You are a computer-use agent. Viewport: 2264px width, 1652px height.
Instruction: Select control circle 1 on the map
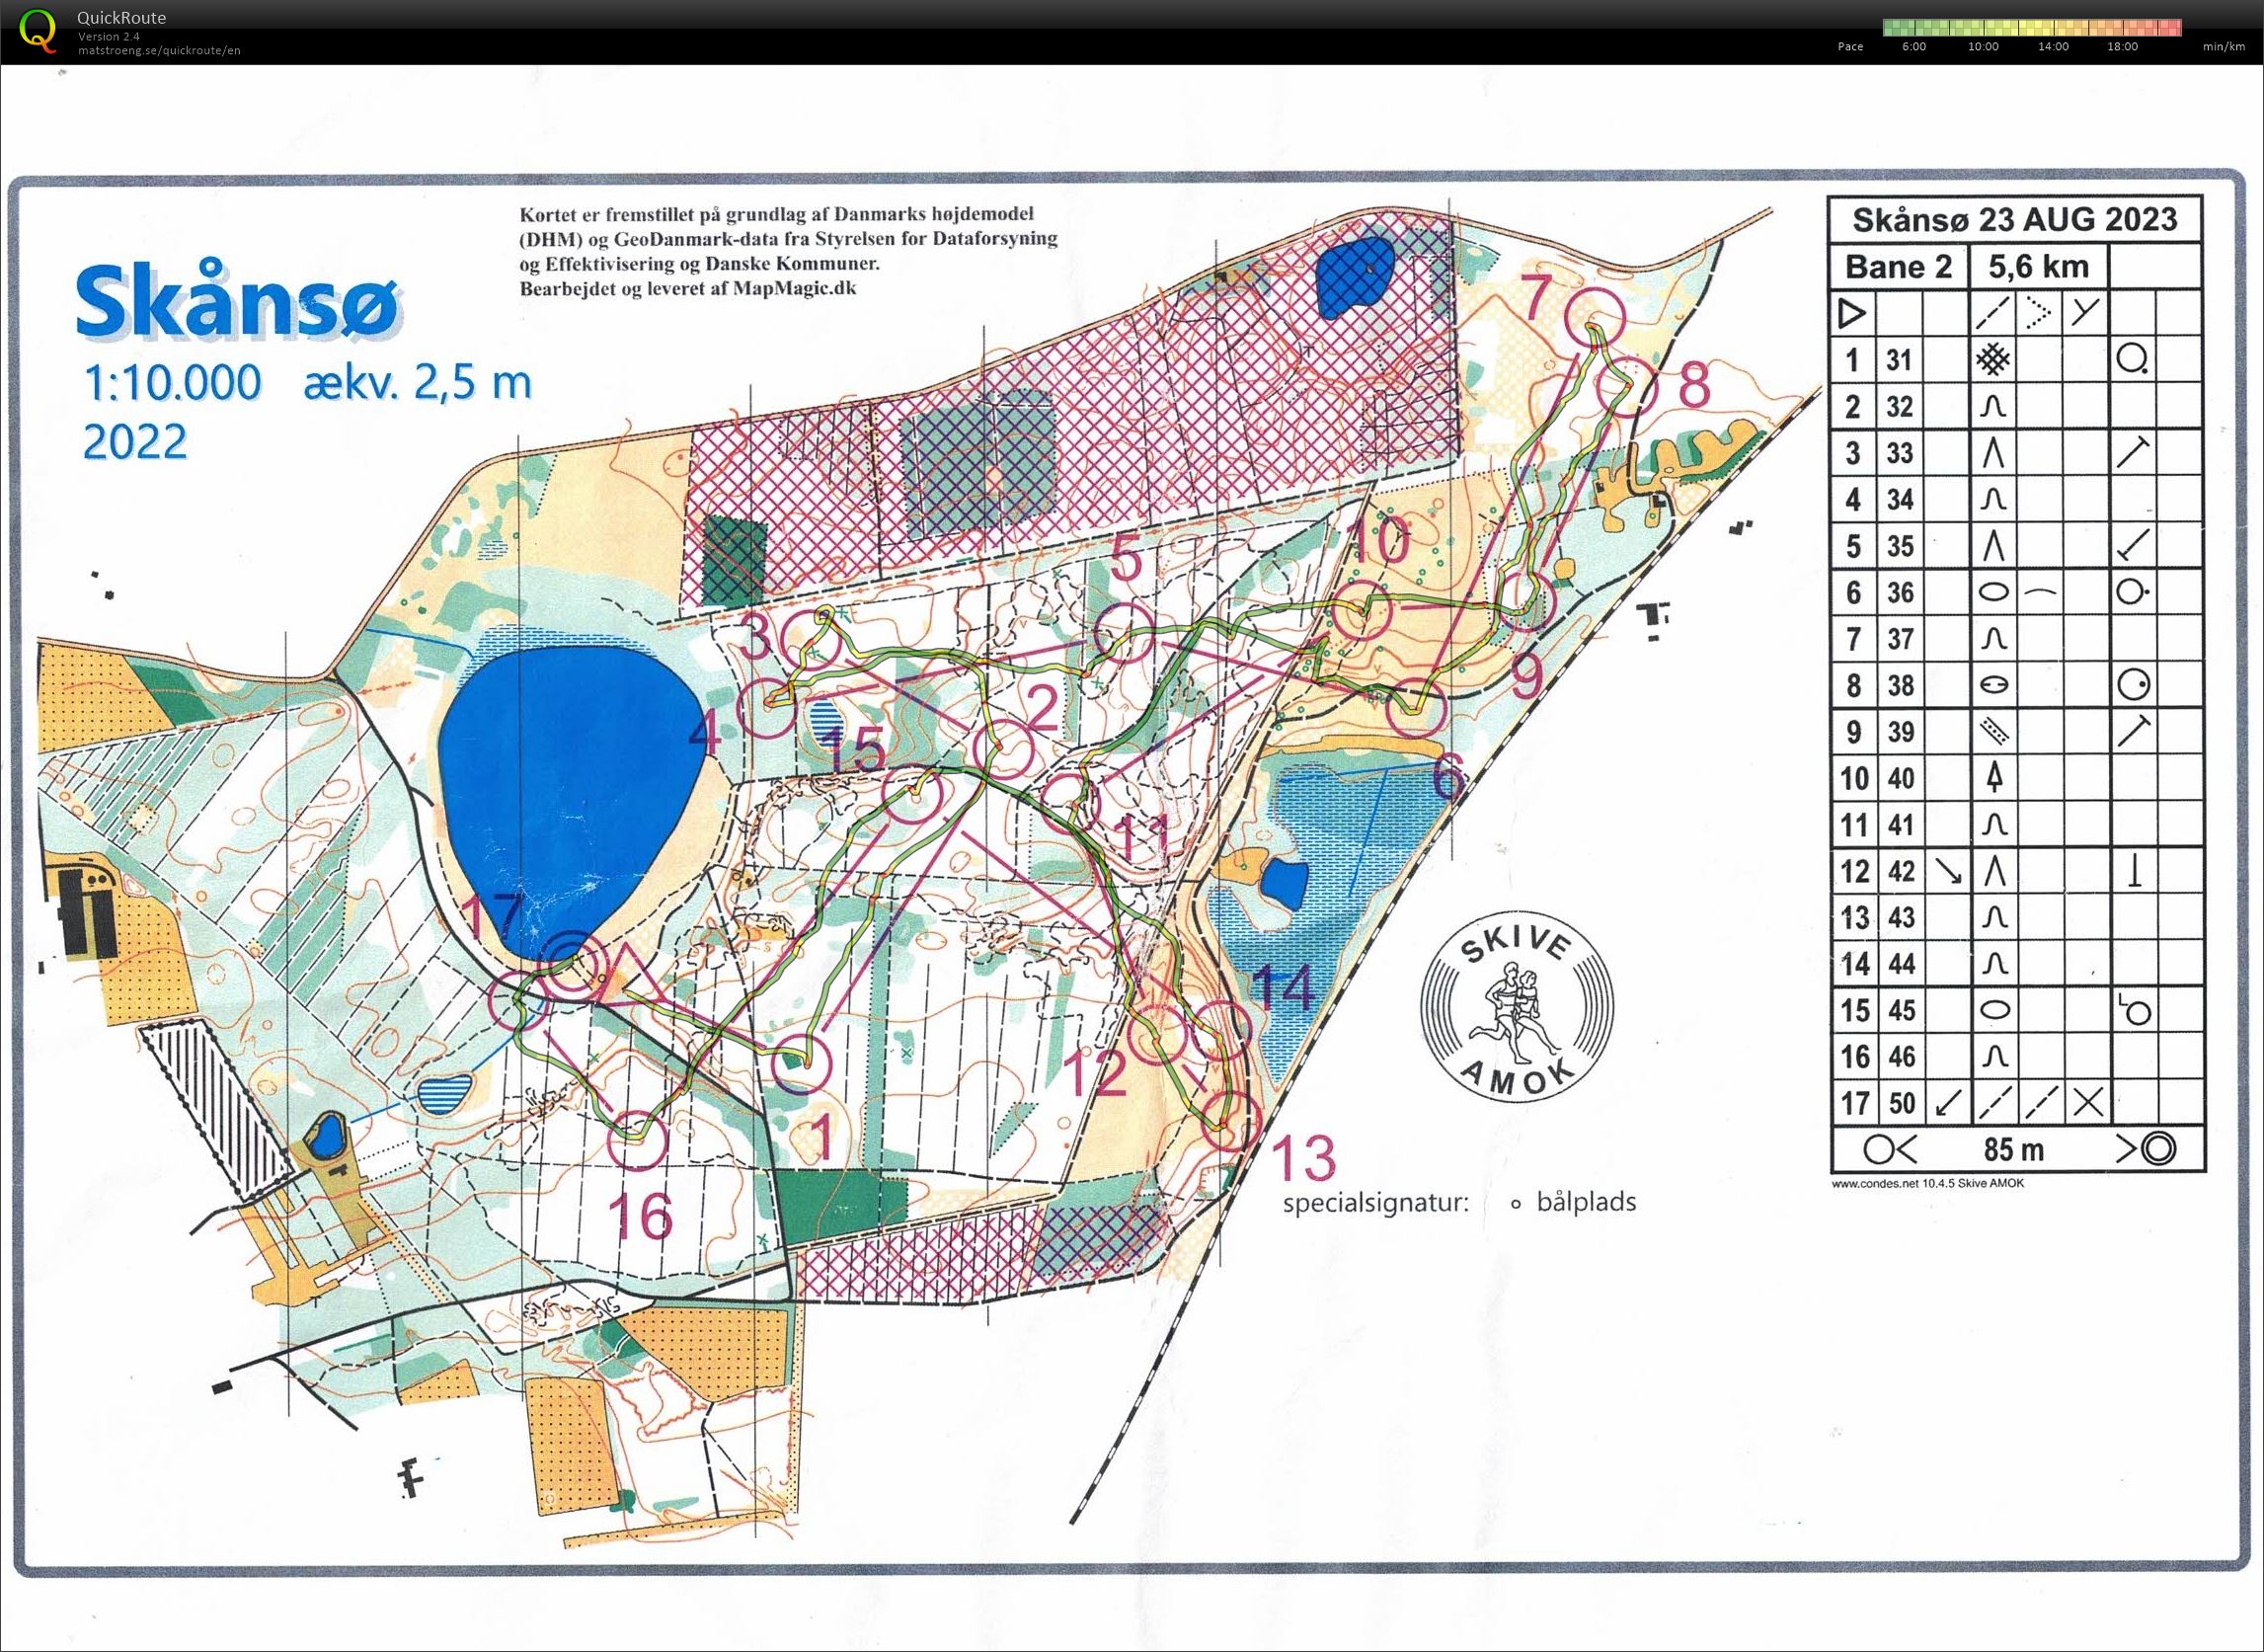[x=803, y=1062]
